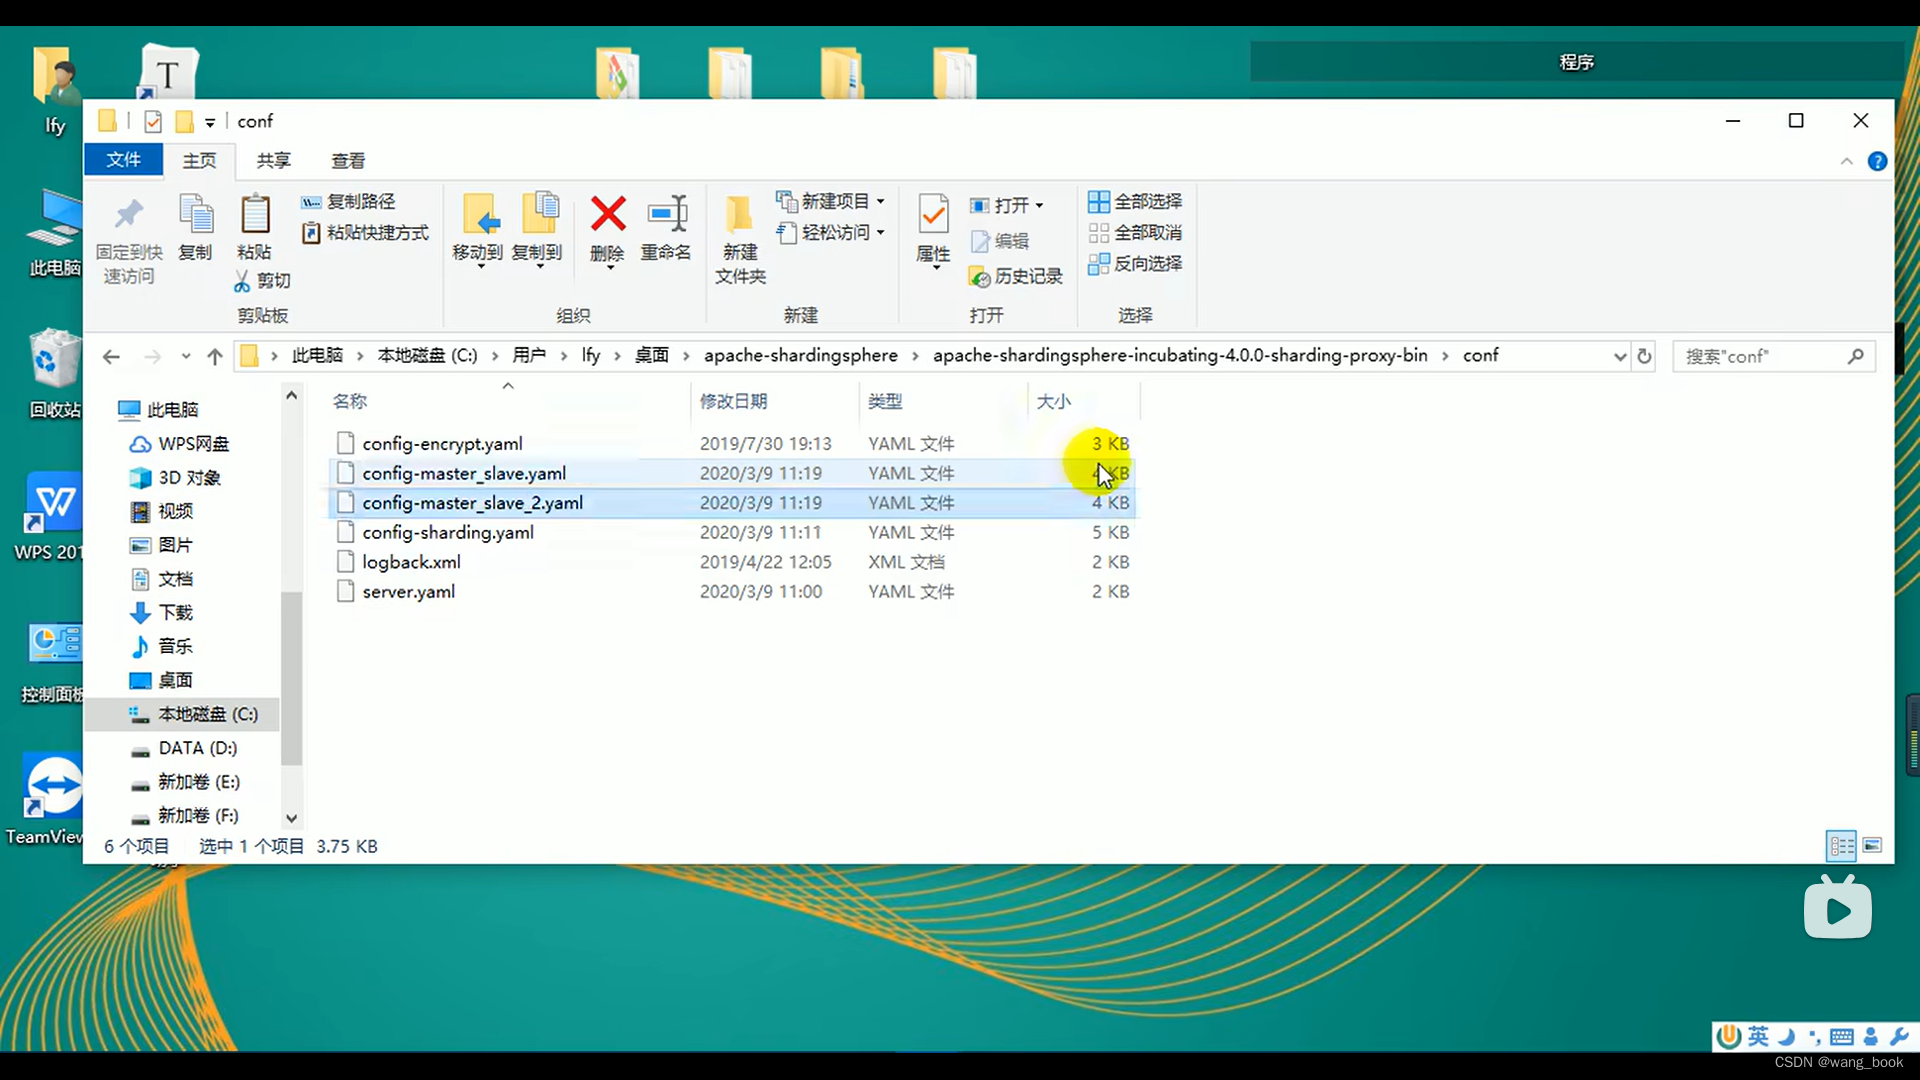Click the greyed Edit item in ribbon
This screenshot has width=1920, height=1080.
tap(999, 241)
